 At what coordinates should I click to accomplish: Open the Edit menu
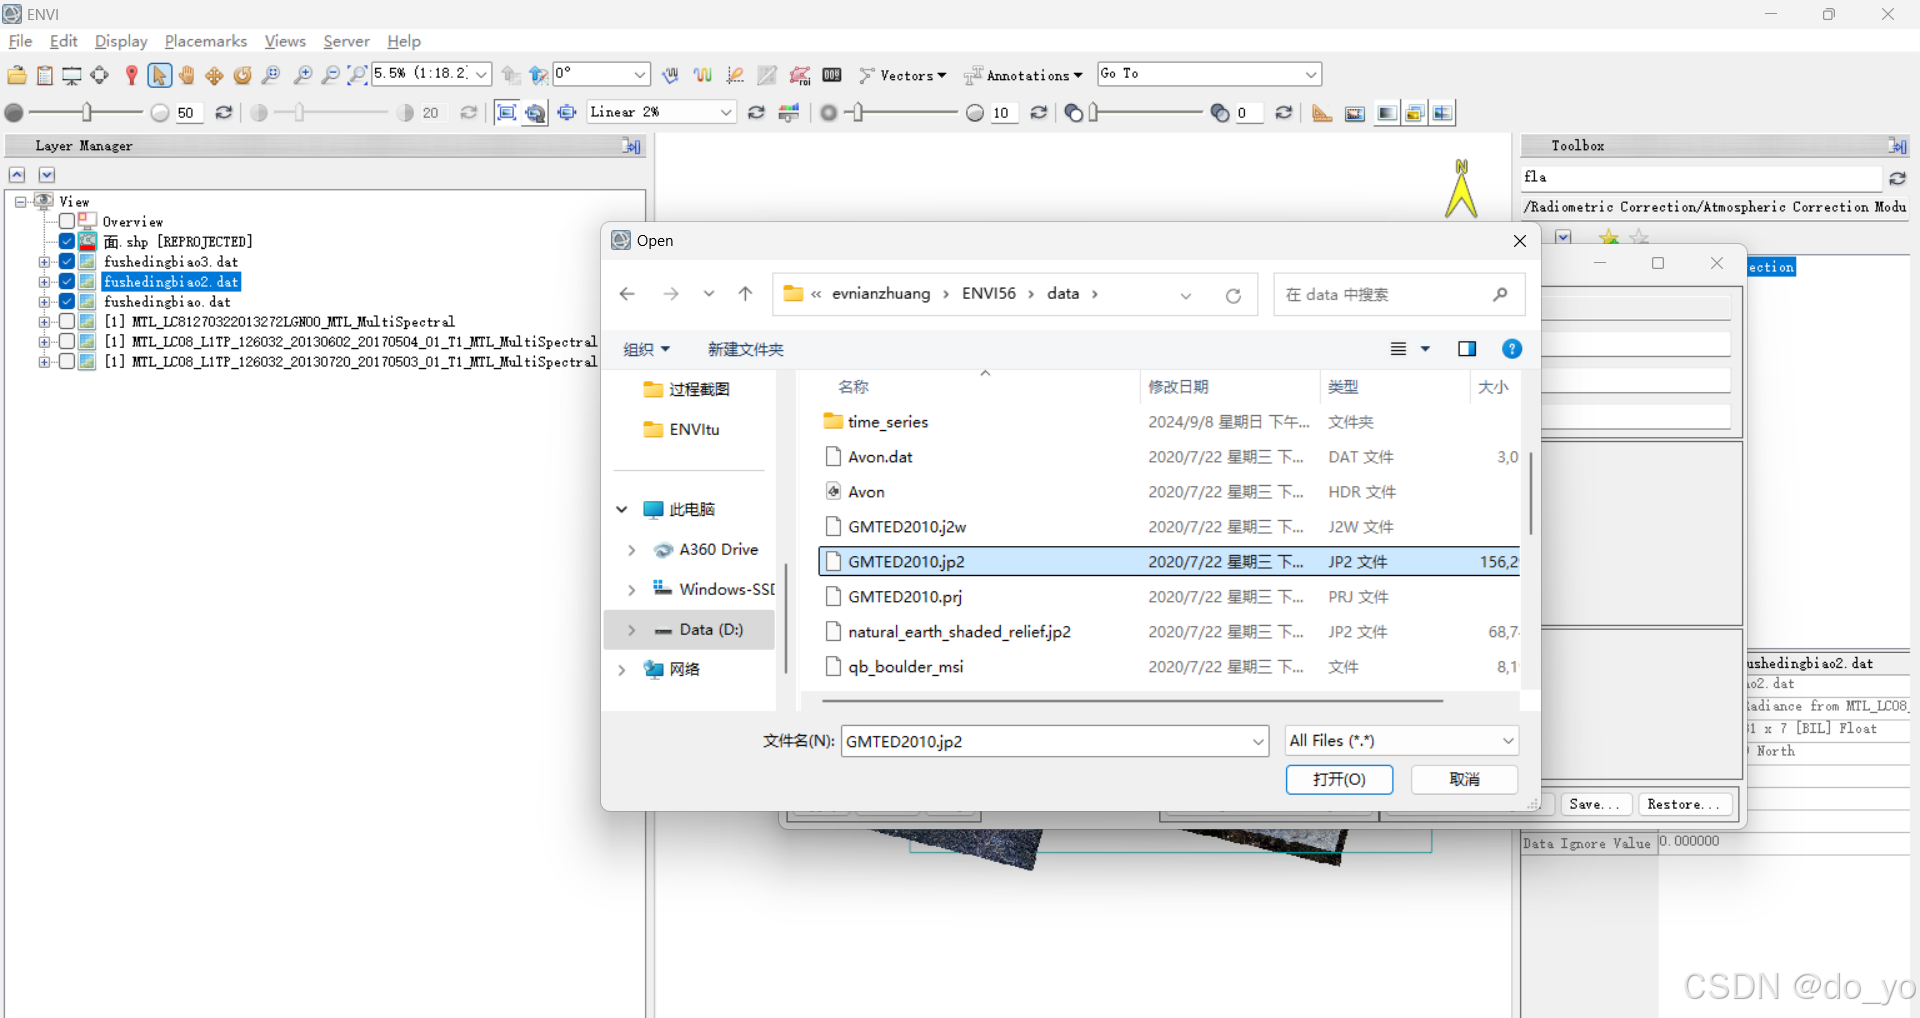coord(63,41)
